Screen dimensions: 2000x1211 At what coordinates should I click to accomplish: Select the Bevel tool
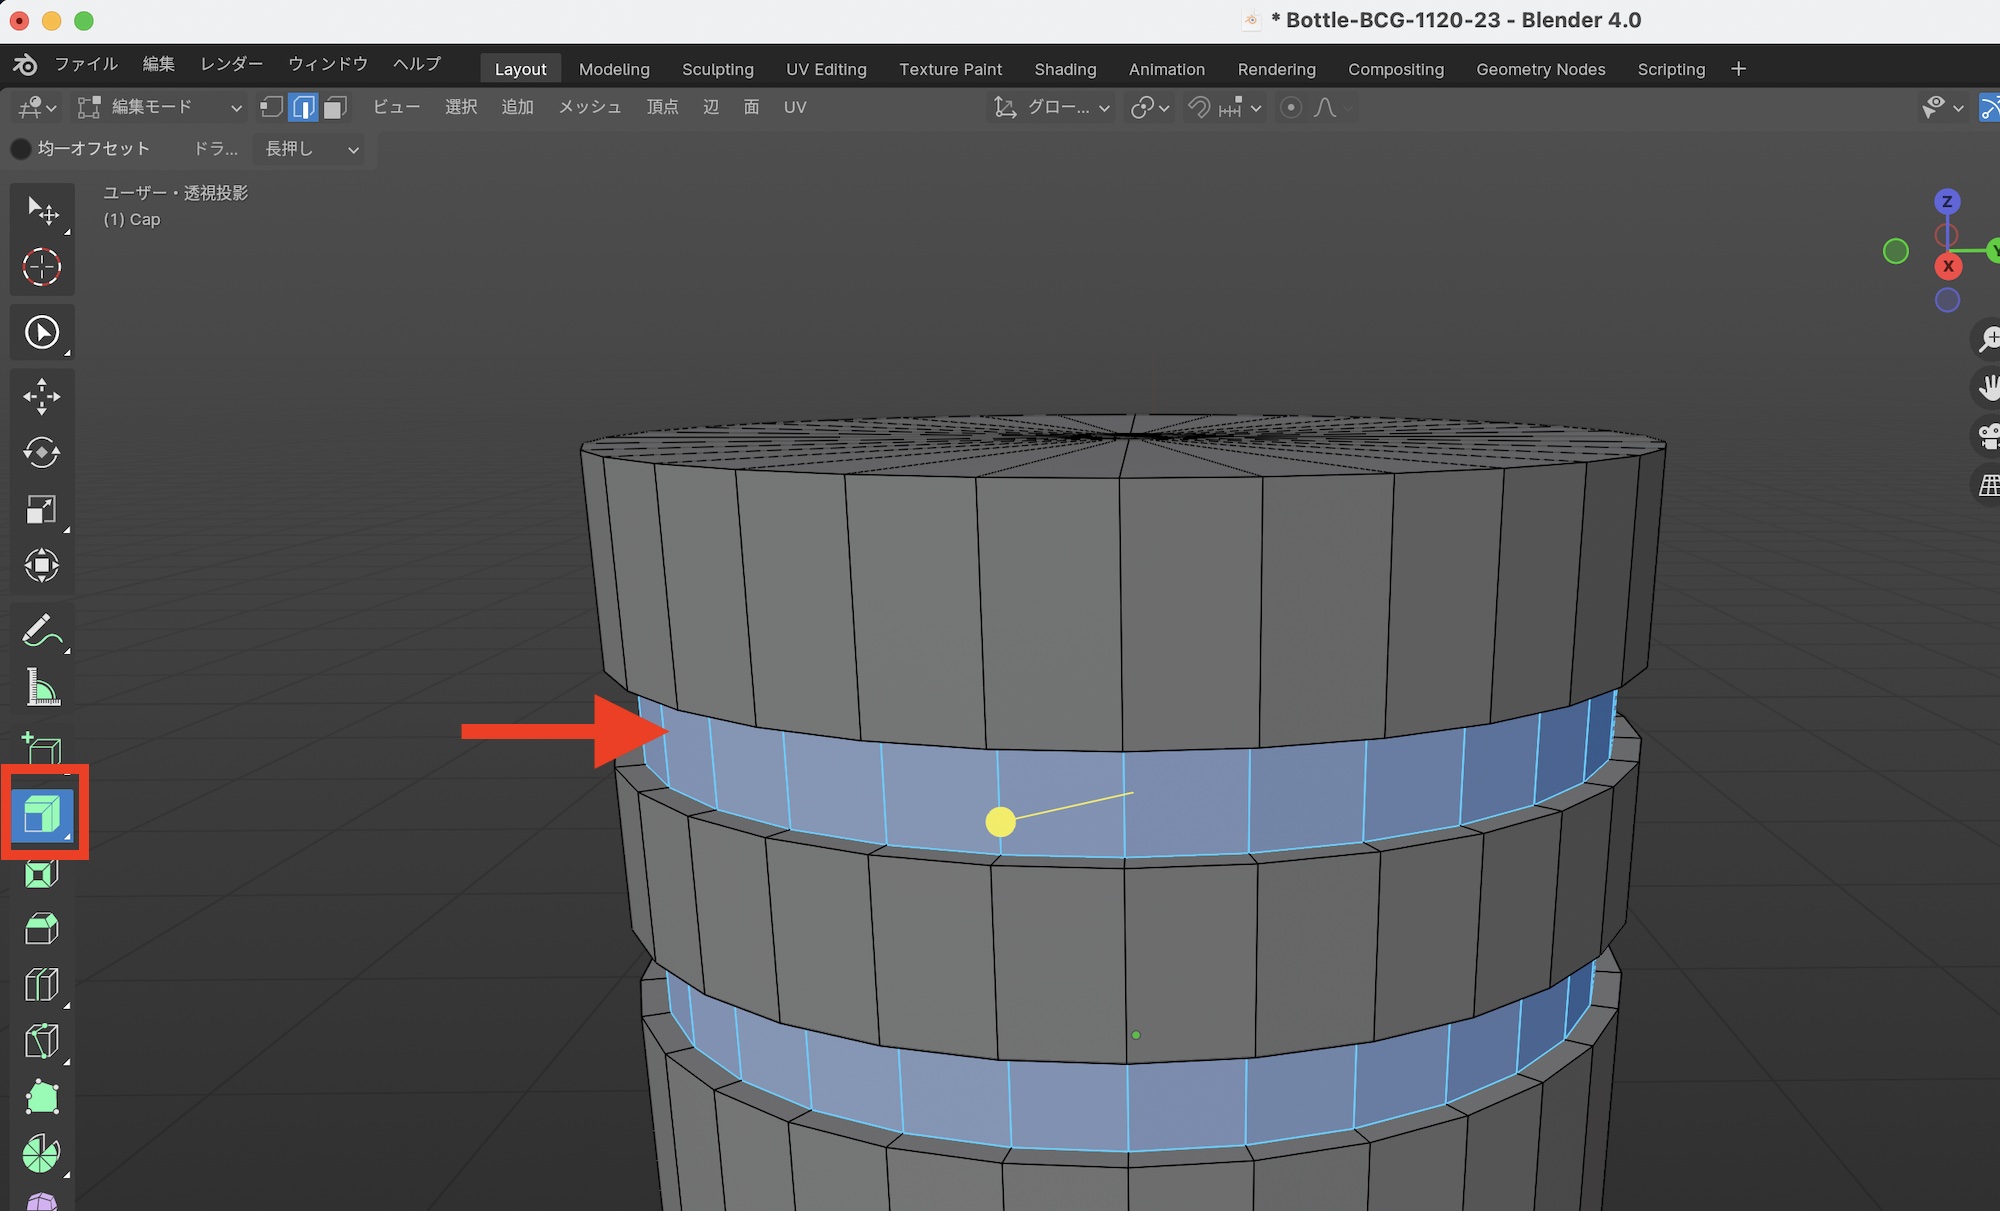coord(41,929)
